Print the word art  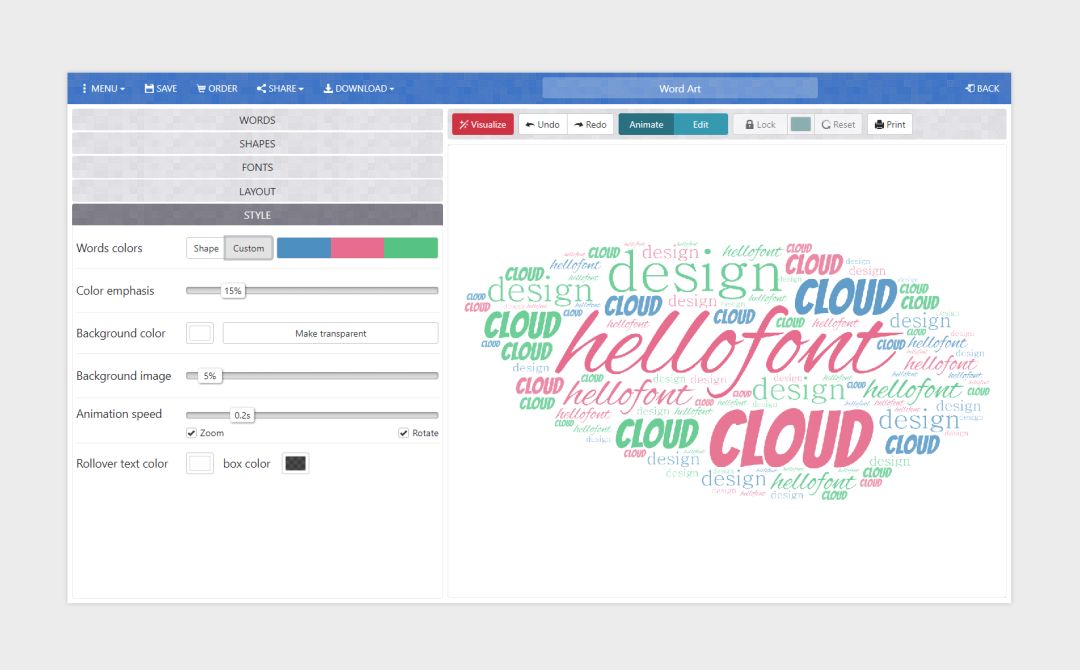coord(889,125)
